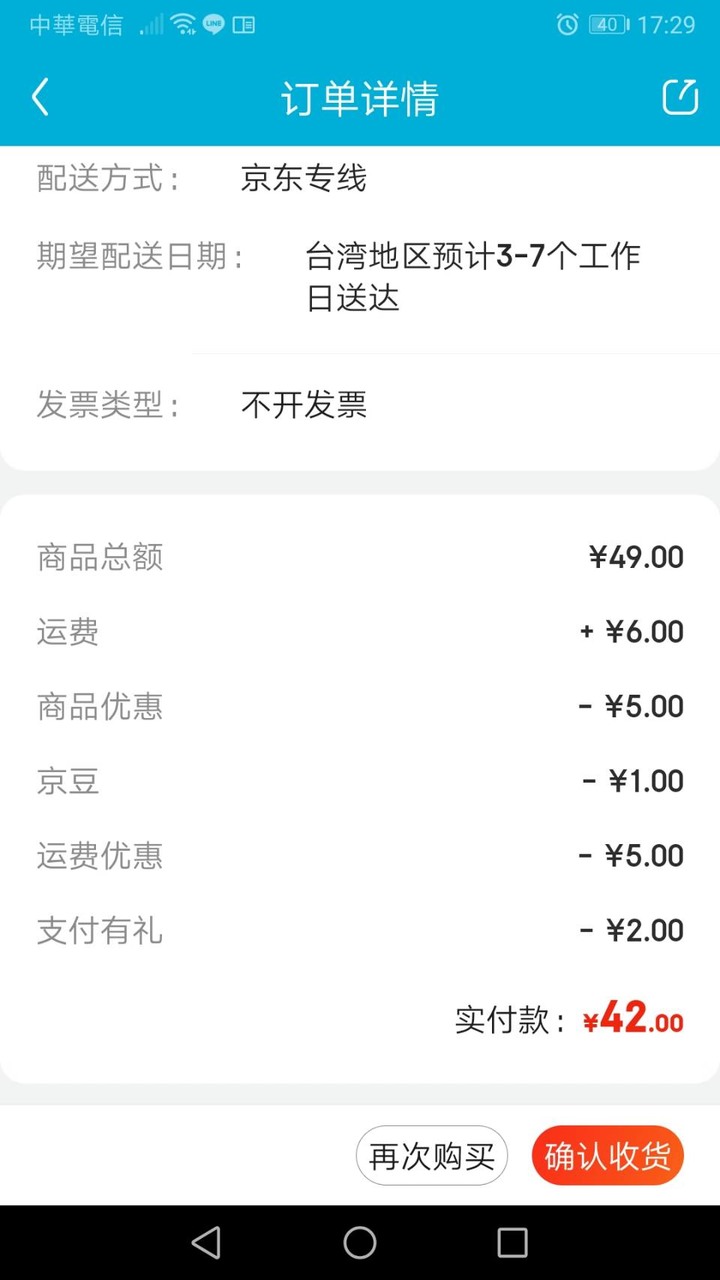This screenshot has width=720, height=1280.
Task: Tap the 不开发票 invoice type value
Action: click(x=304, y=404)
